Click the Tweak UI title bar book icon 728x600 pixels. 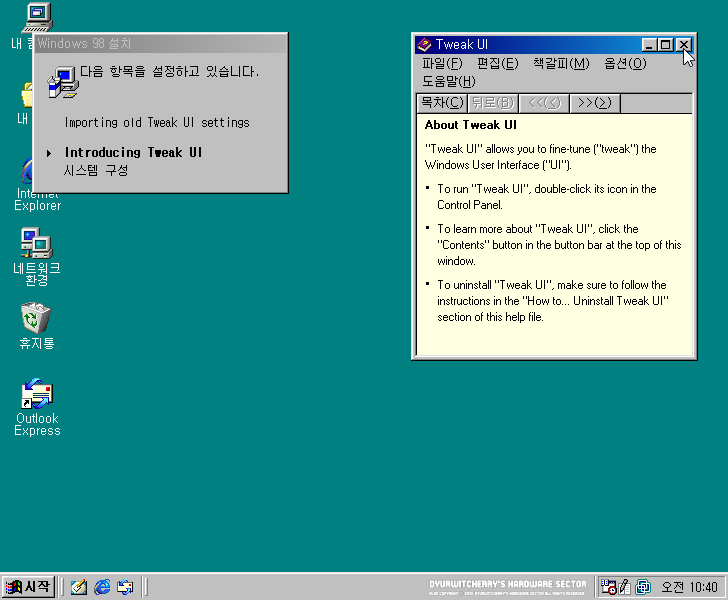(424, 45)
